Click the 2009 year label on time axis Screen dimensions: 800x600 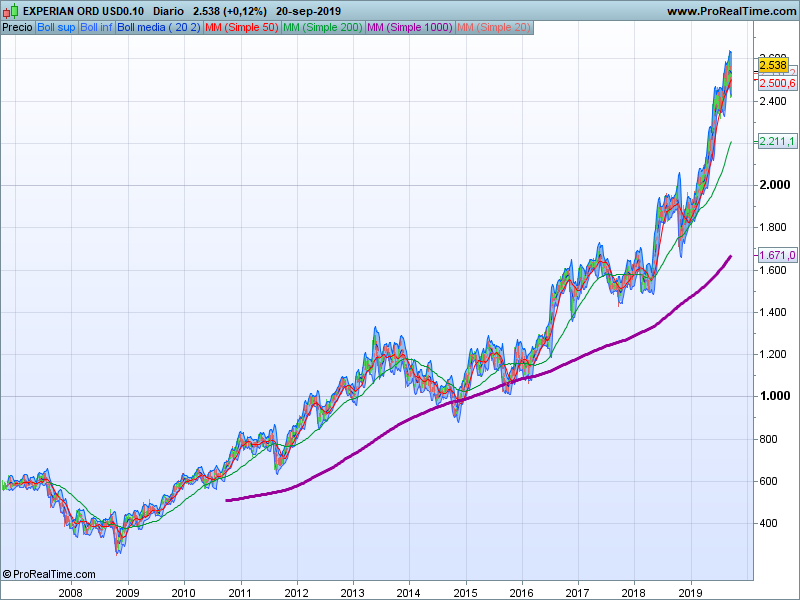127,593
